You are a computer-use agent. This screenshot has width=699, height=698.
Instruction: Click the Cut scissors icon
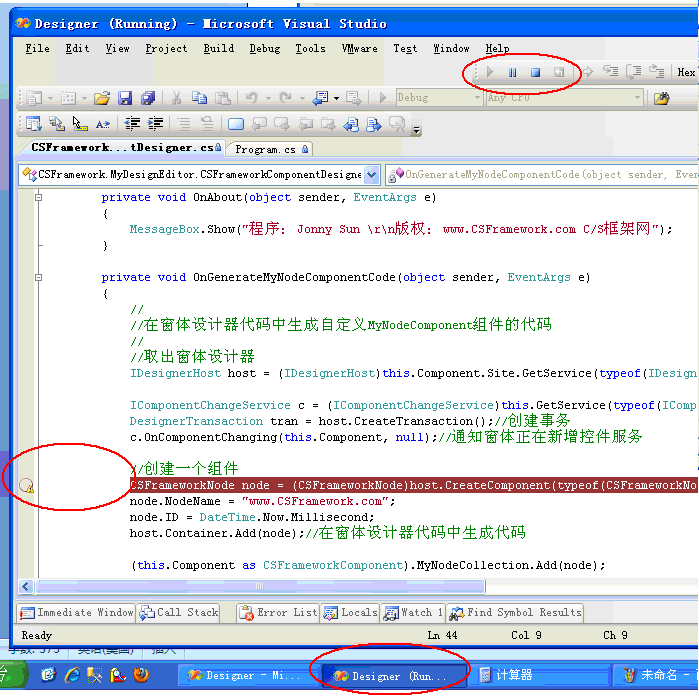pyautogui.click(x=176, y=98)
